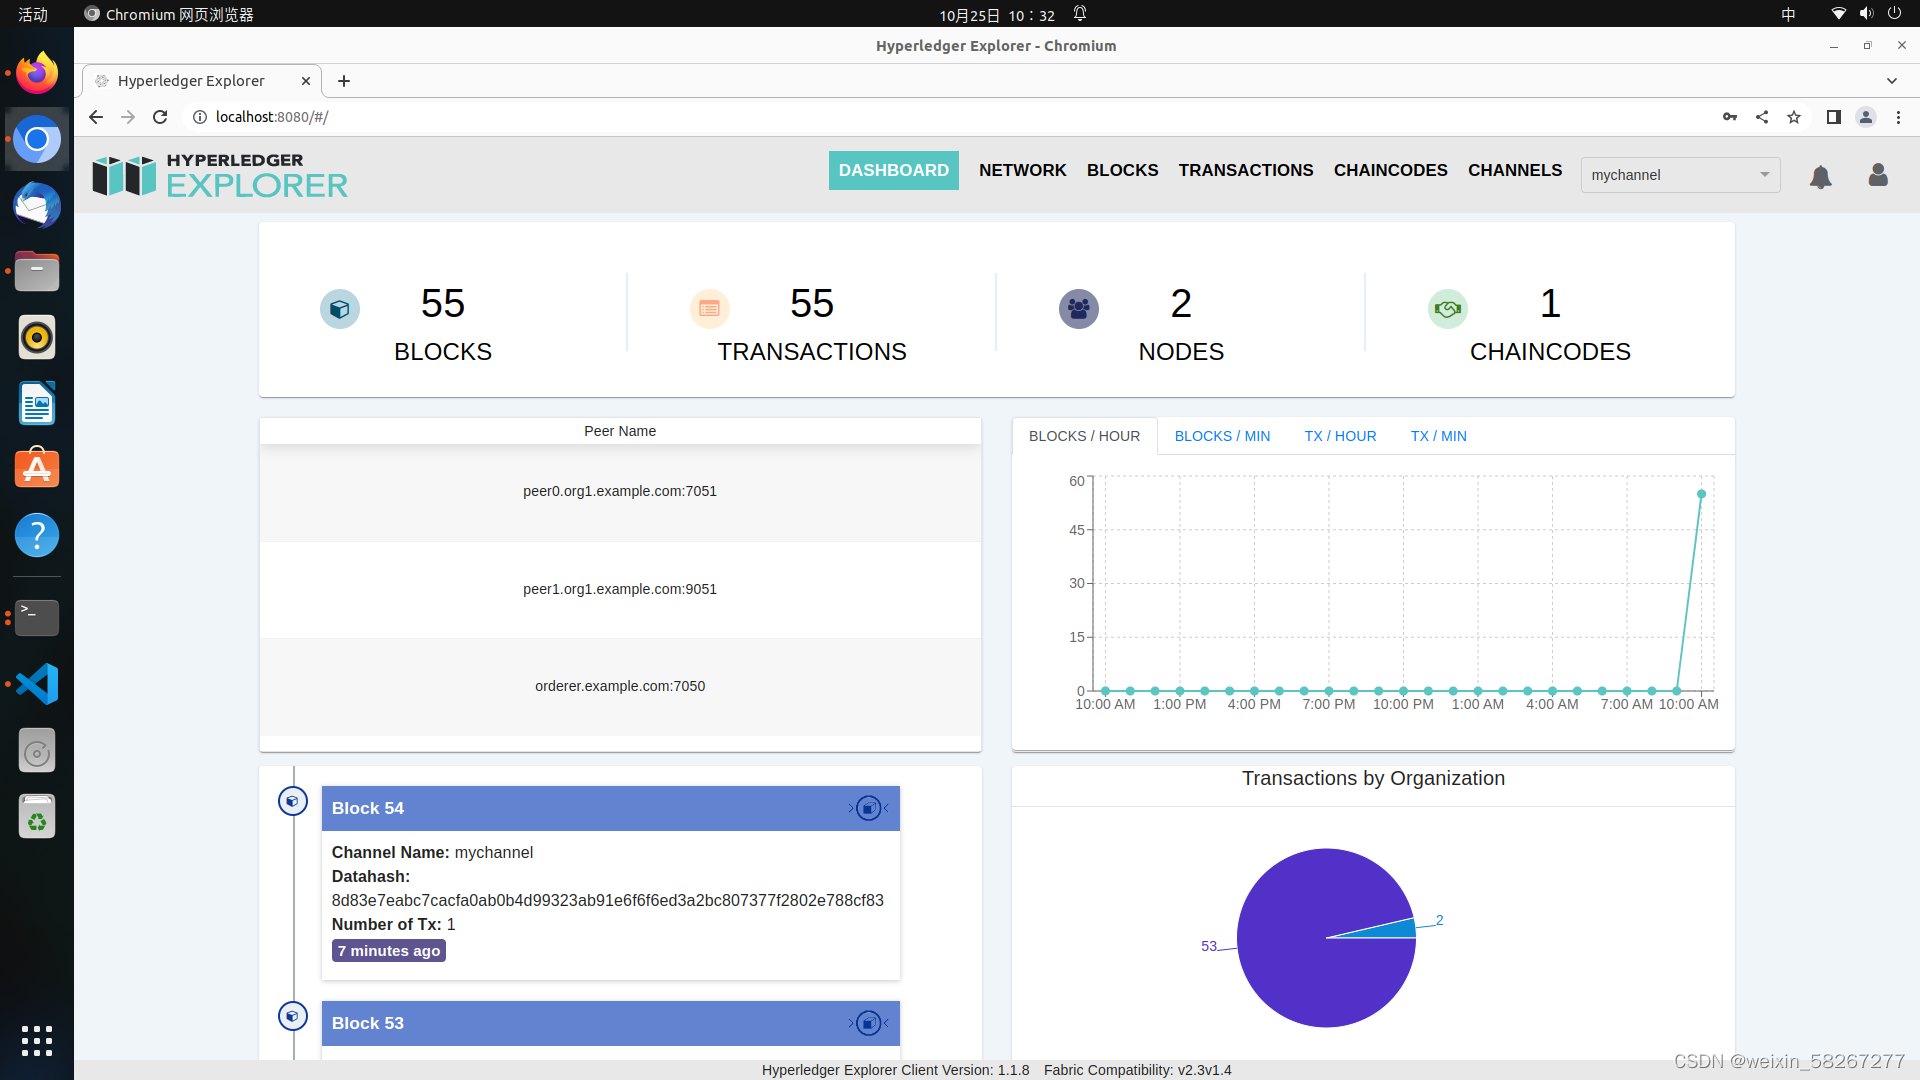Viewport: 1920px width, 1080px height.
Task: Open the system clock calendar
Action: click(996, 15)
